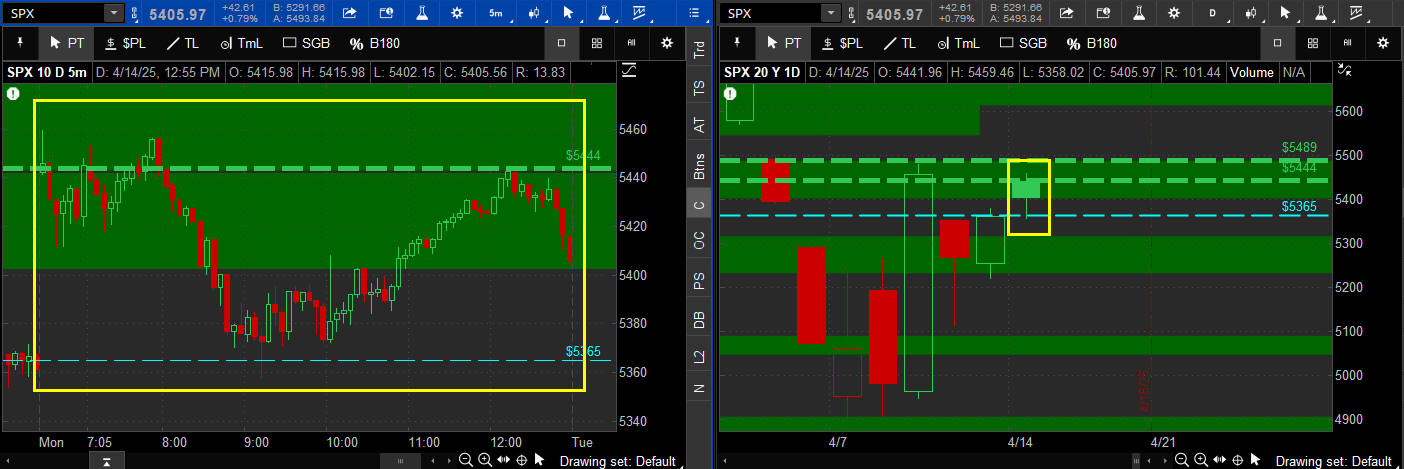The image size is (1404, 469).
Task: Click the TmL time level tool in right chart
Action: [954, 43]
